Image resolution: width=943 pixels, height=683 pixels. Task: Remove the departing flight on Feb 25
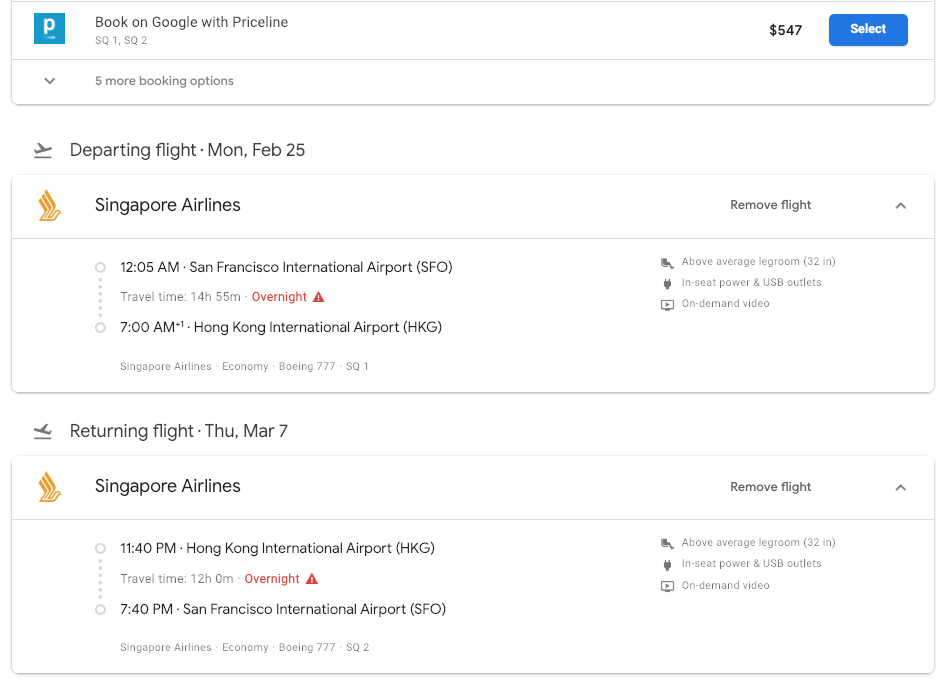[x=770, y=205]
